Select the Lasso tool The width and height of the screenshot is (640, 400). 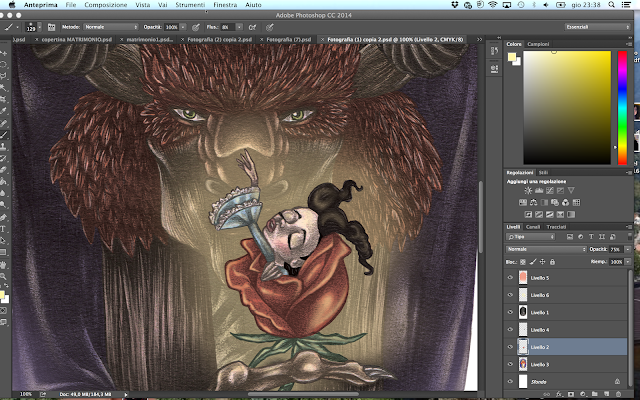(x=3, y=76)
